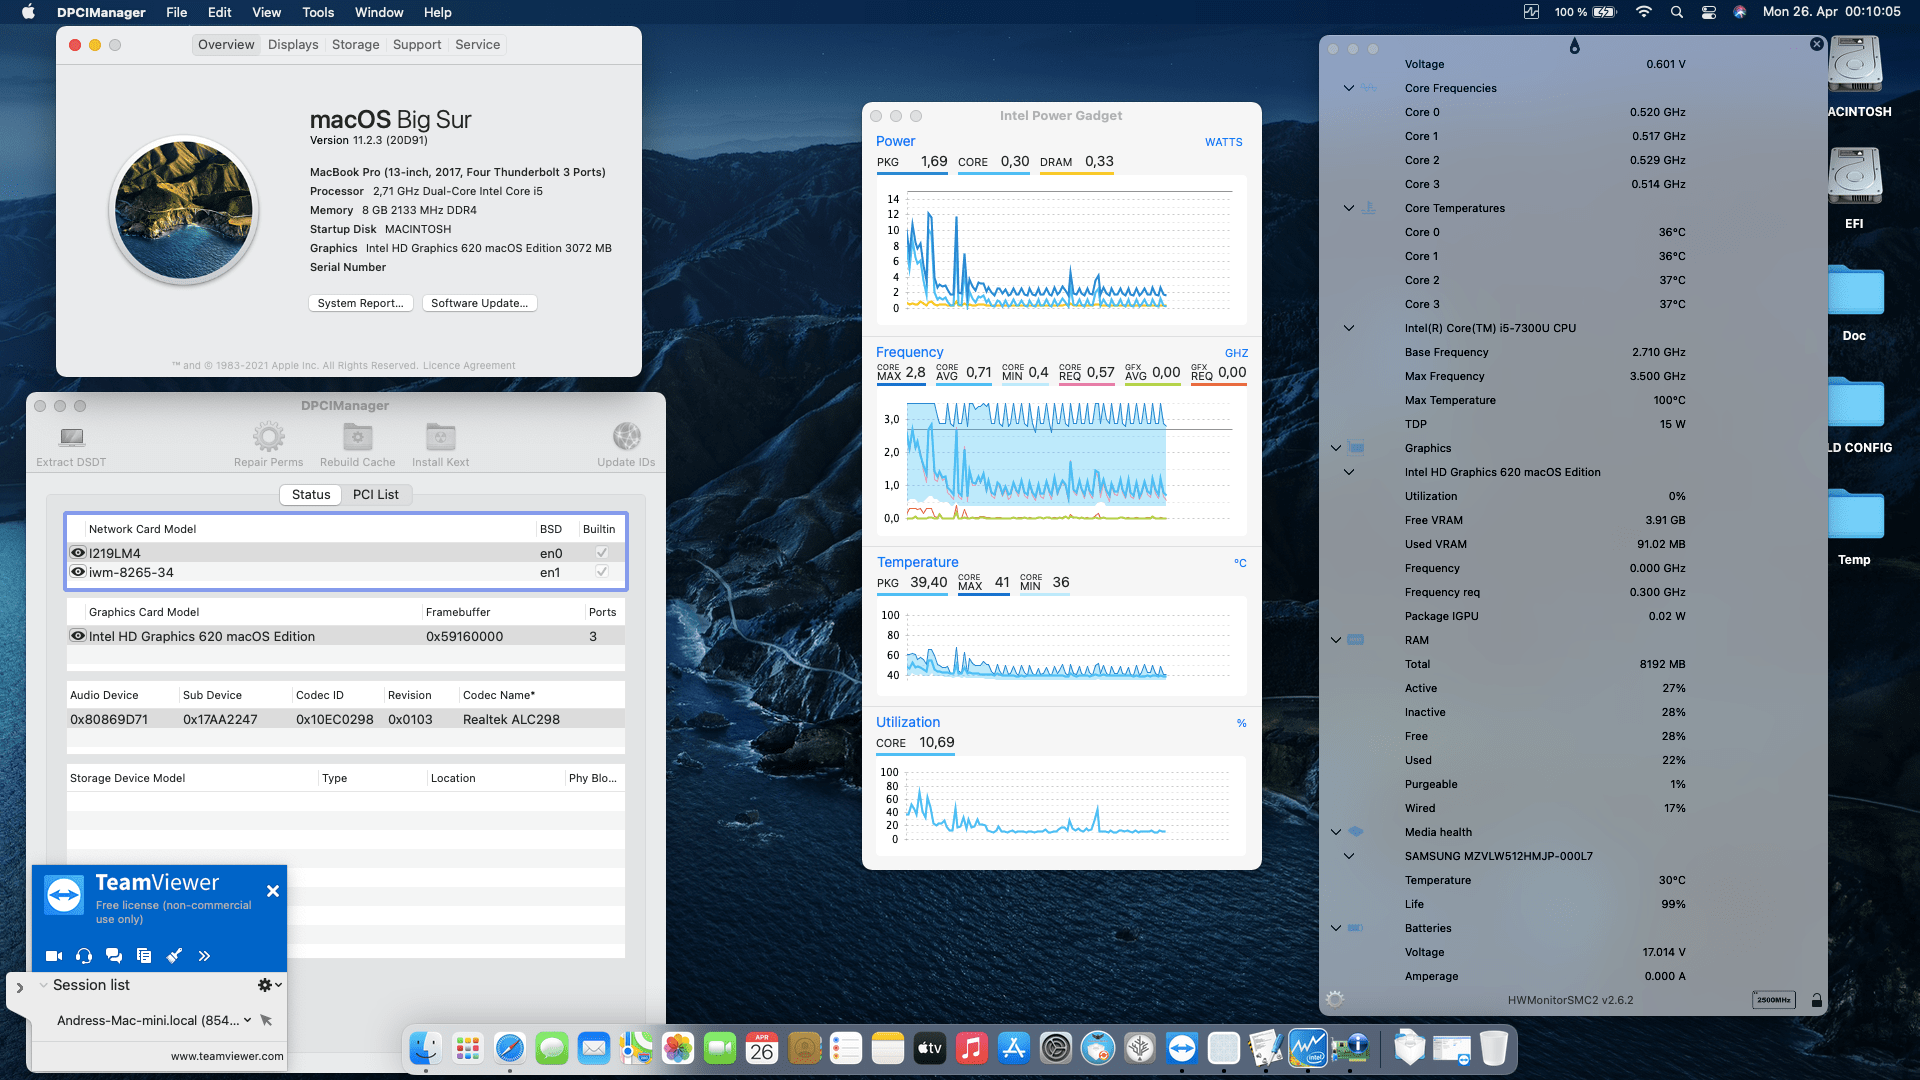Select PCI List segment in DPCIManager

tap(375, 494)
